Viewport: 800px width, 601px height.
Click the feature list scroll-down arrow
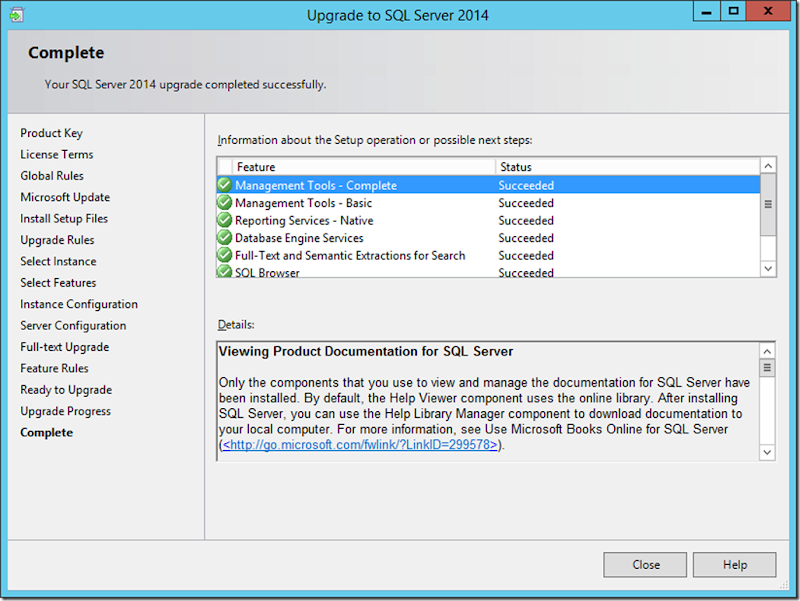point(768,268)
